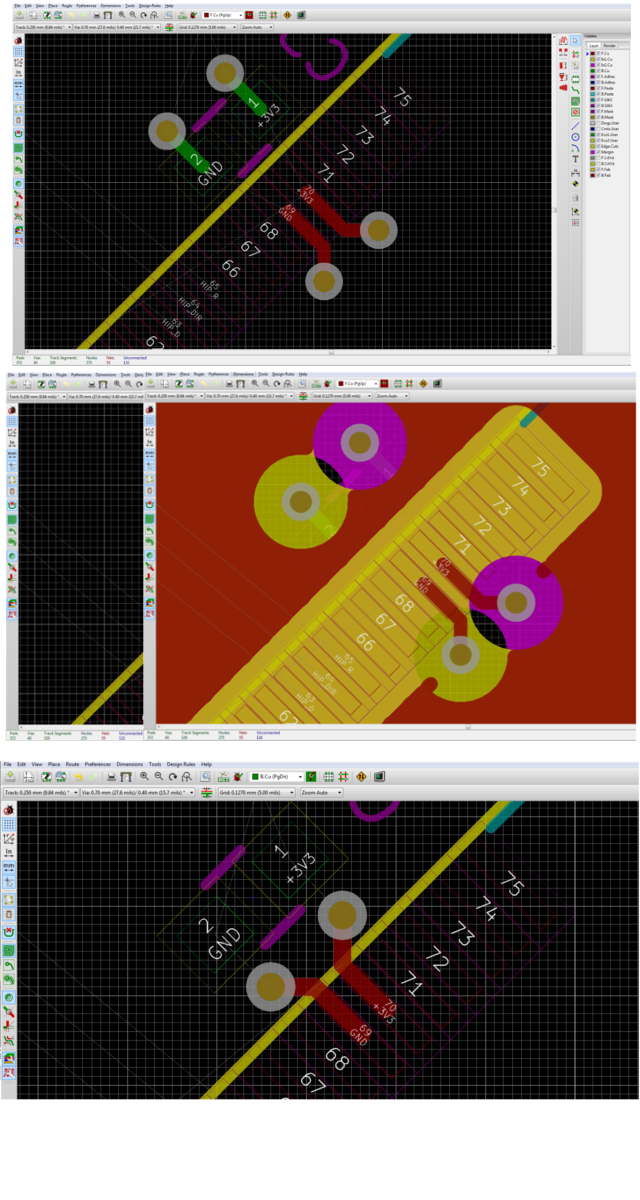
Task: Open Help menu in bottom window
Action: click(x=207, y=764)
